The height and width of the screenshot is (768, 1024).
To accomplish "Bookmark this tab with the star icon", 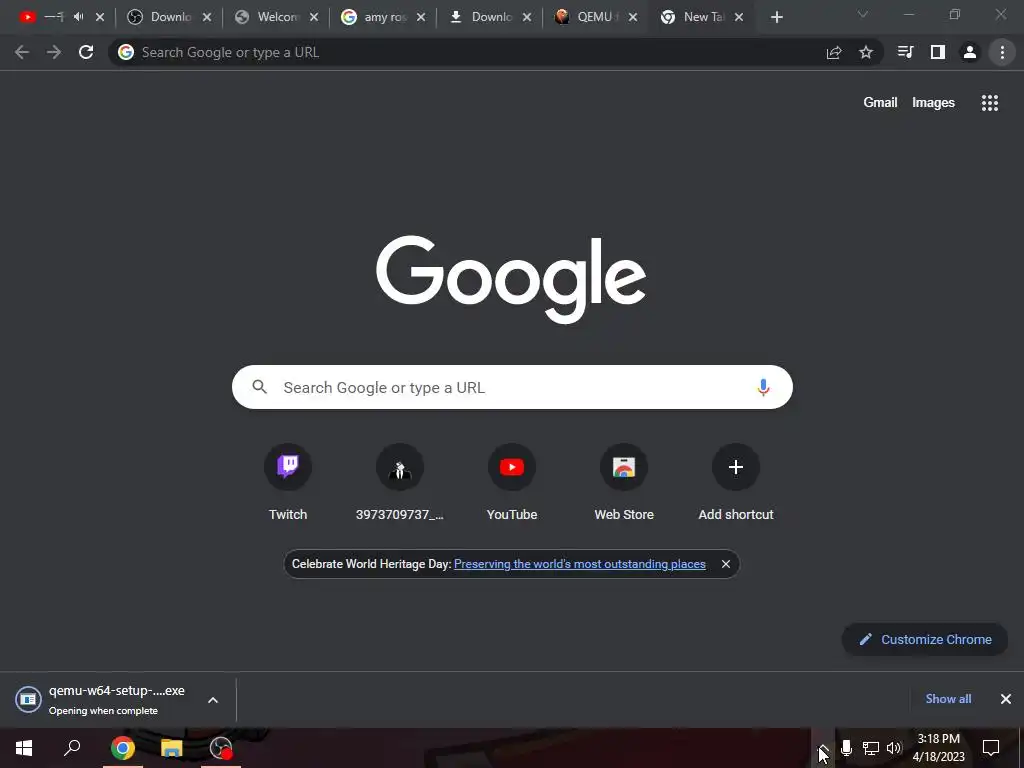I will pos(866,52).
